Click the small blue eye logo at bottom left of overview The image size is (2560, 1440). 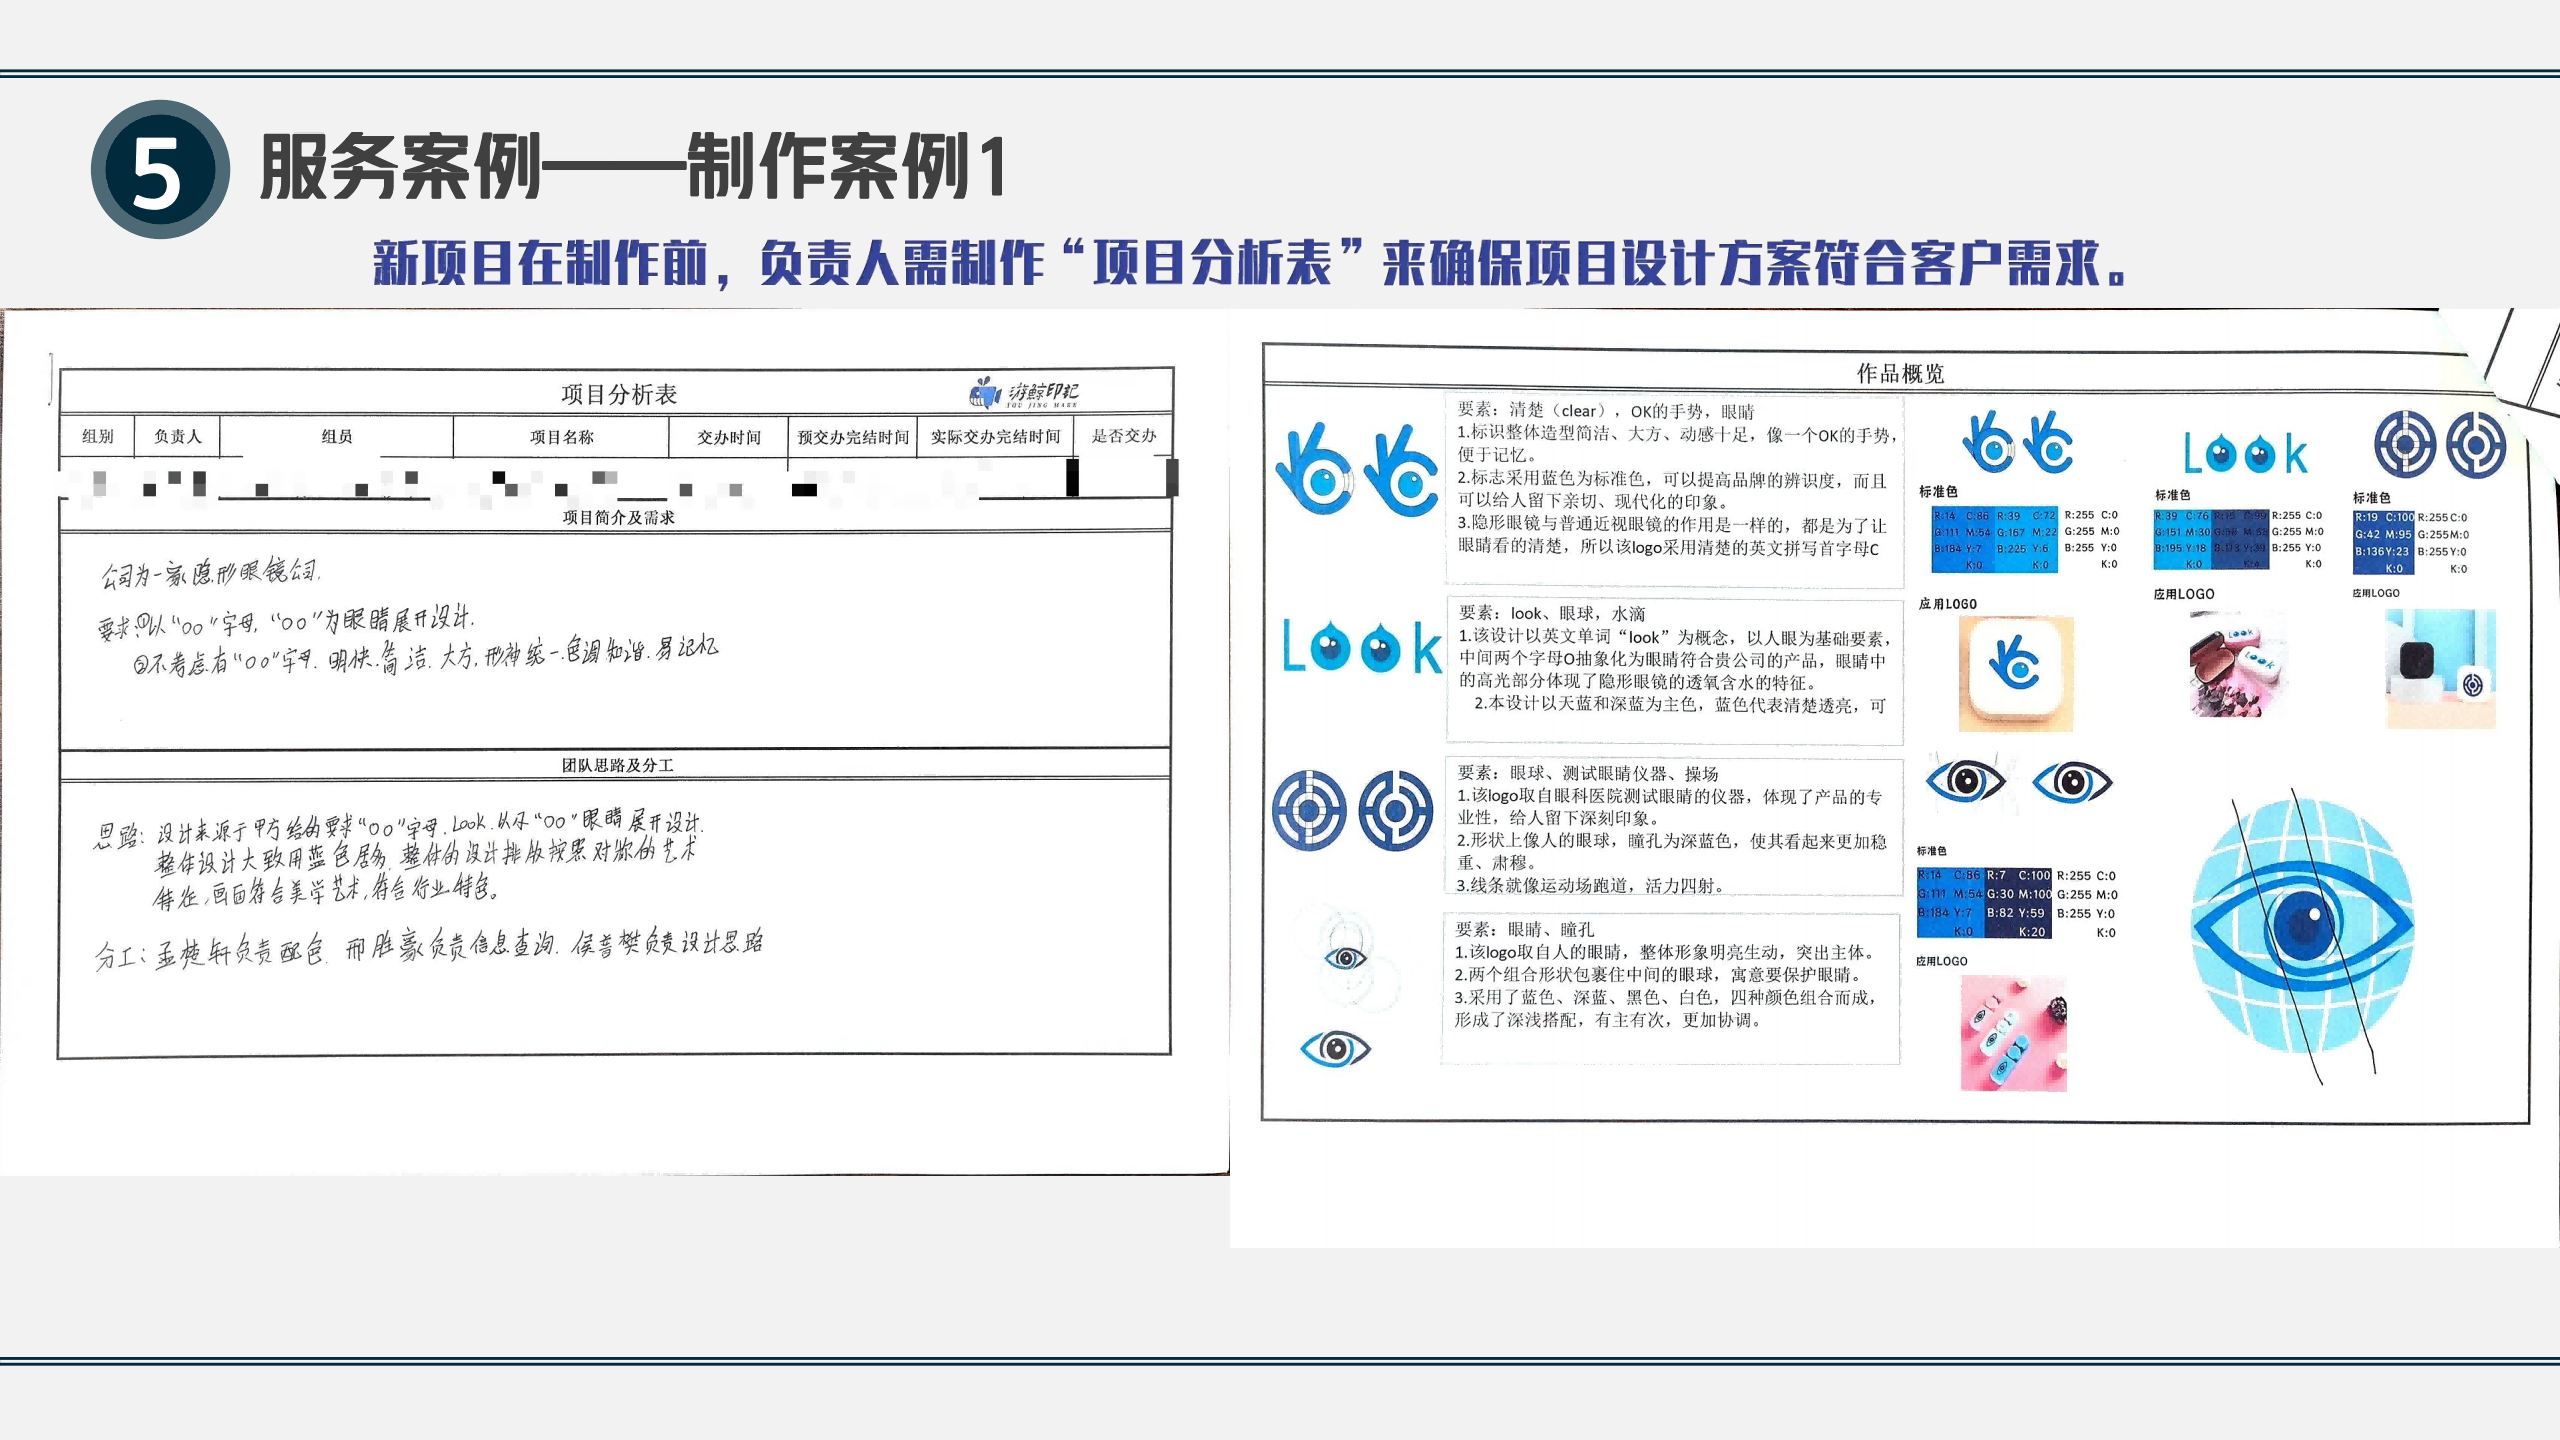pos(1335,1048)
